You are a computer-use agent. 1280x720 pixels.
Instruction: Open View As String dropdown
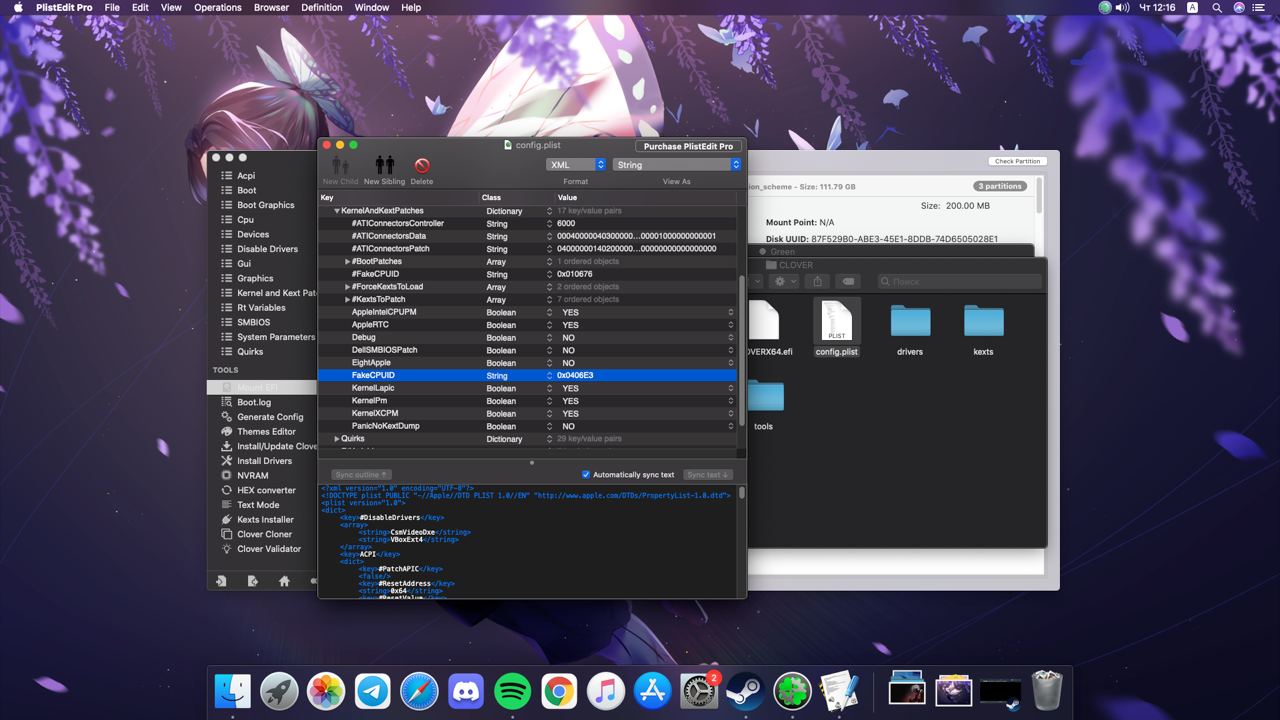pos(677,165)
